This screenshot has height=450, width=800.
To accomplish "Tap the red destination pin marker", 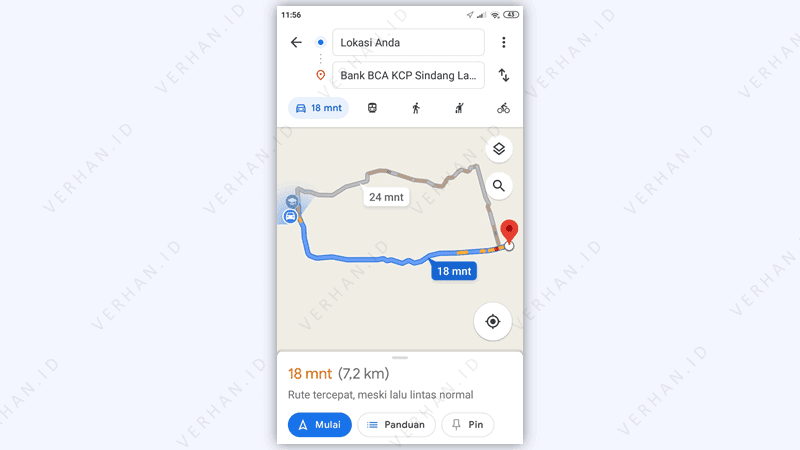I will tap(509, 231).
